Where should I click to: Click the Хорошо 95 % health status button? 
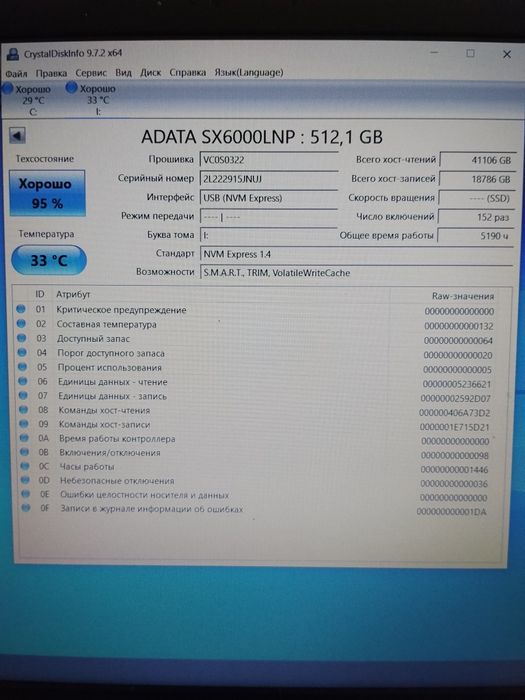(x=47, y=193)
